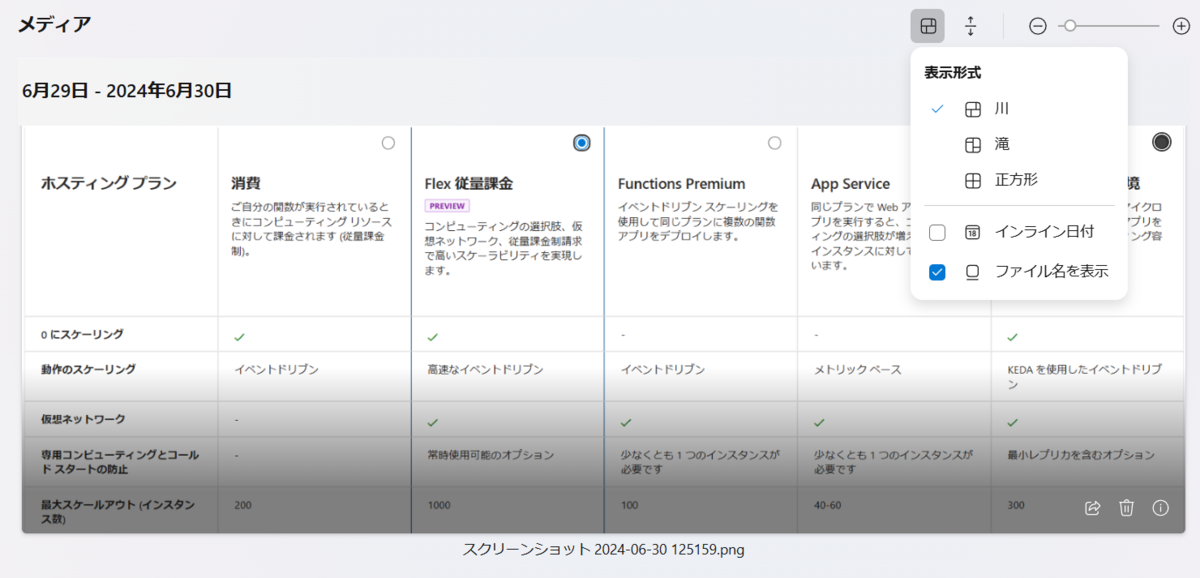The image size is (1200, 578).
Task: Click the calendar icon beside インライン日付
Action: tap(972, 232)
